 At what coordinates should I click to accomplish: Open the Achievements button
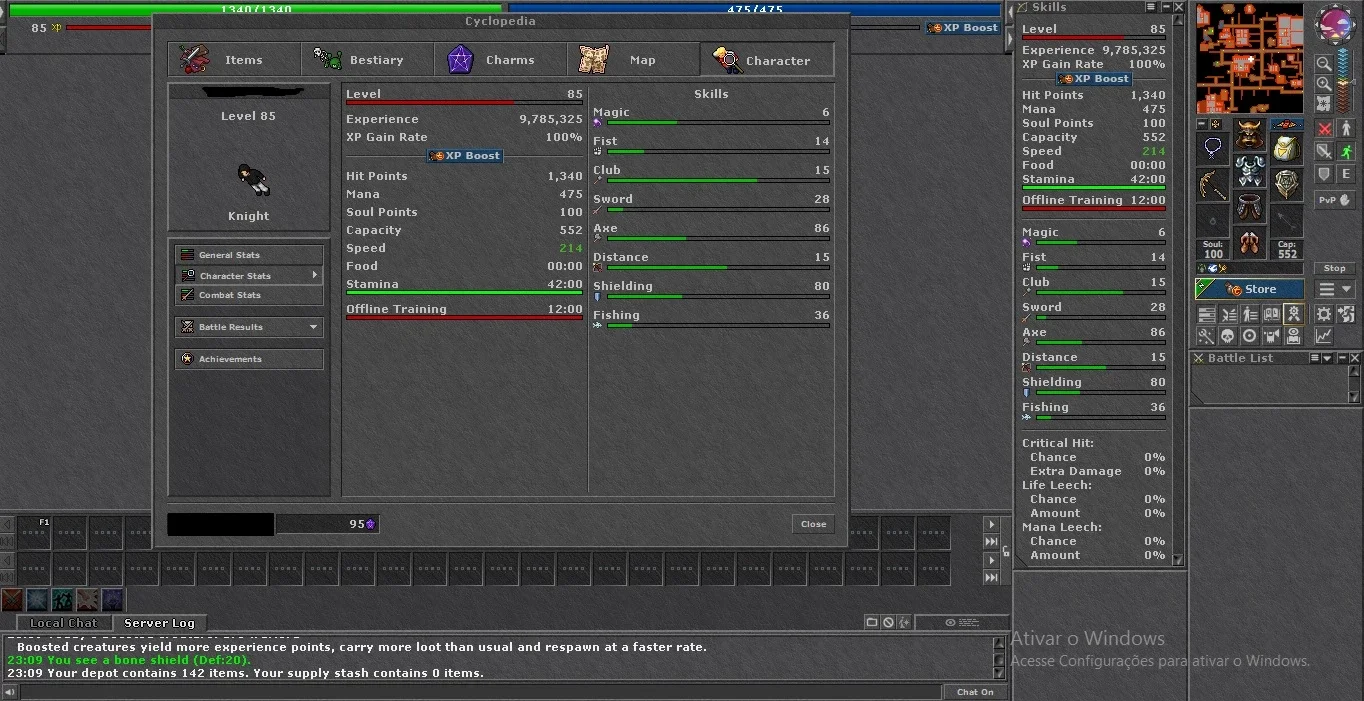pos(249,359)
